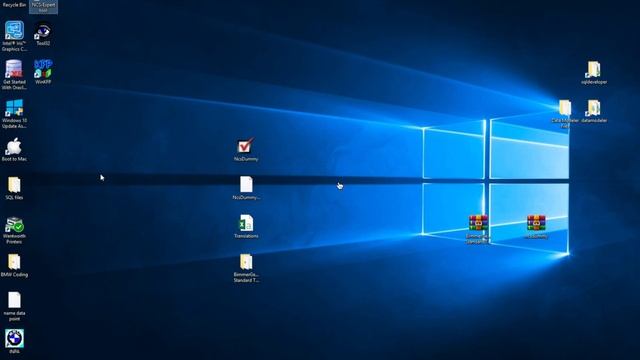This screenshot has height=360, width=640.
Task: Select the Wentworth Printers shortcut
Action: [14, 230]
